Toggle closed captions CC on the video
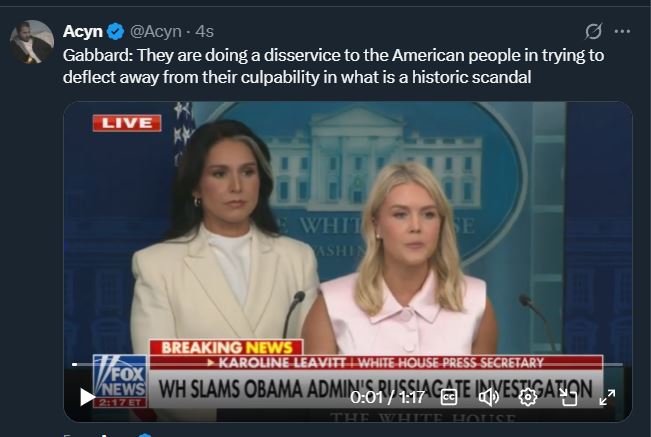 click(449, 397)
